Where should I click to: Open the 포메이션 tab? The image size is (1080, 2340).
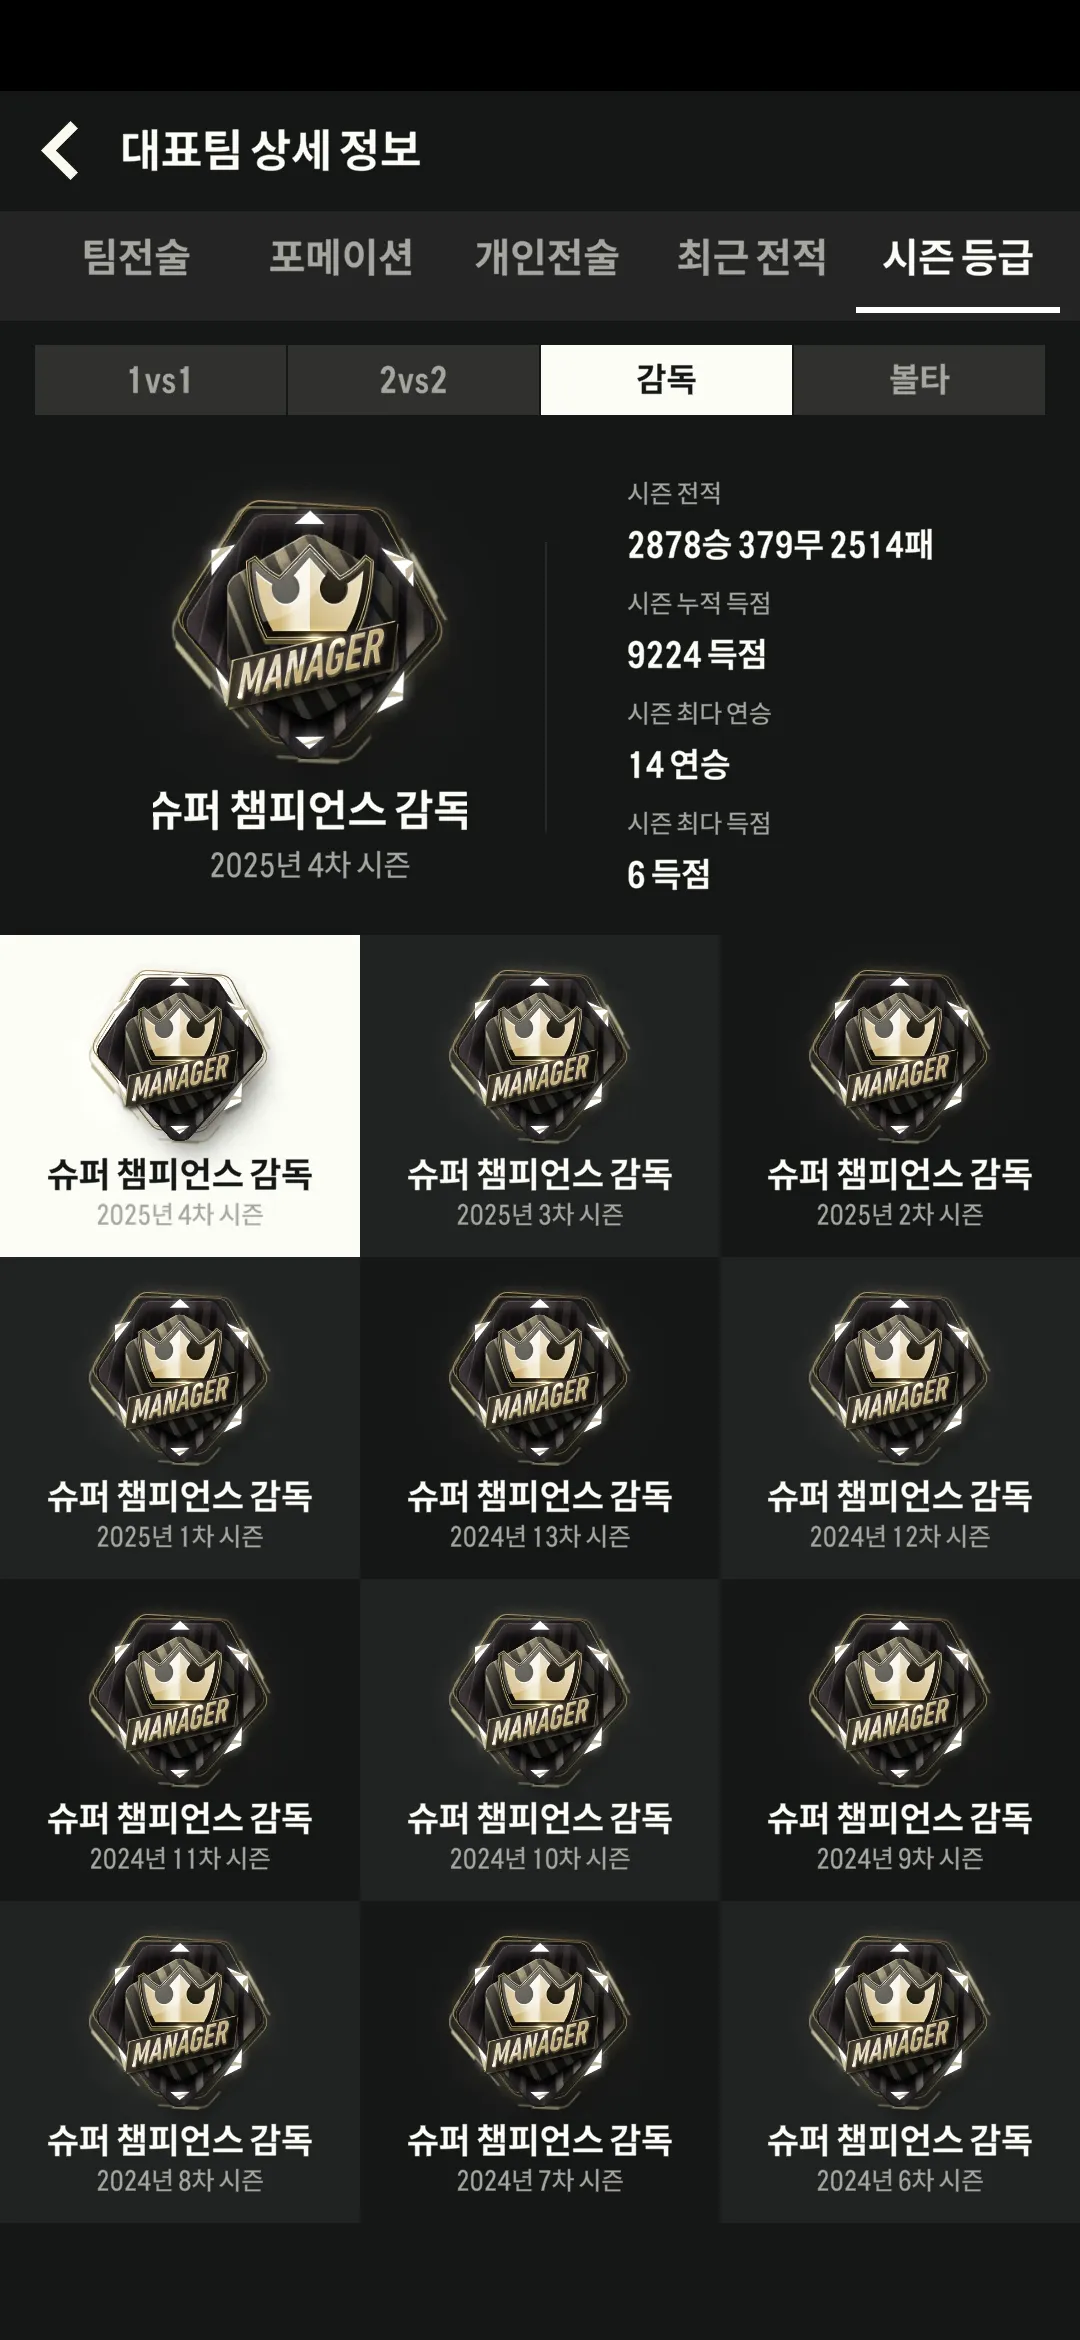(341, 257)
